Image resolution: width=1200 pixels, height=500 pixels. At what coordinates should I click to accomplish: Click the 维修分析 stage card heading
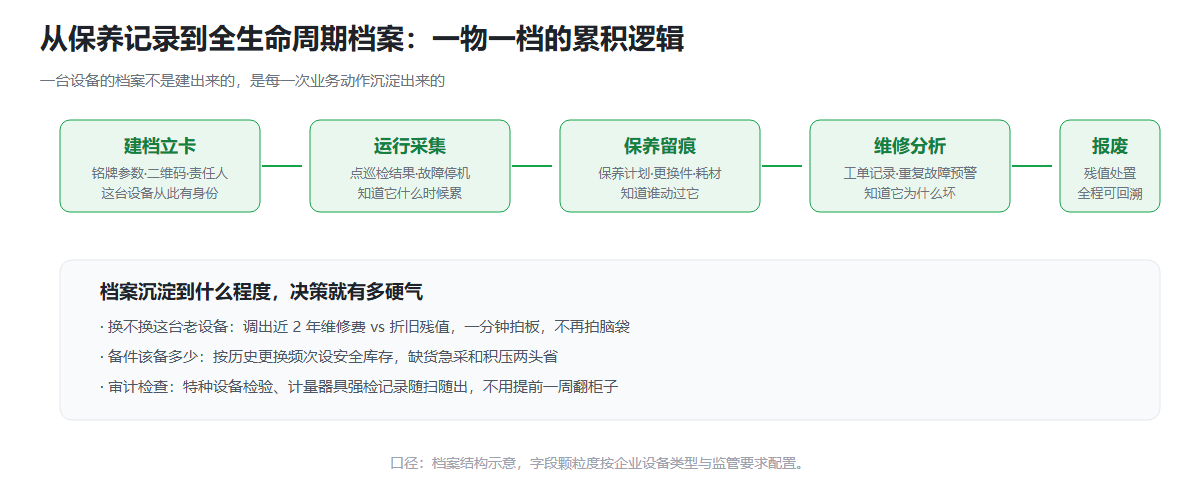coord(910,146)
